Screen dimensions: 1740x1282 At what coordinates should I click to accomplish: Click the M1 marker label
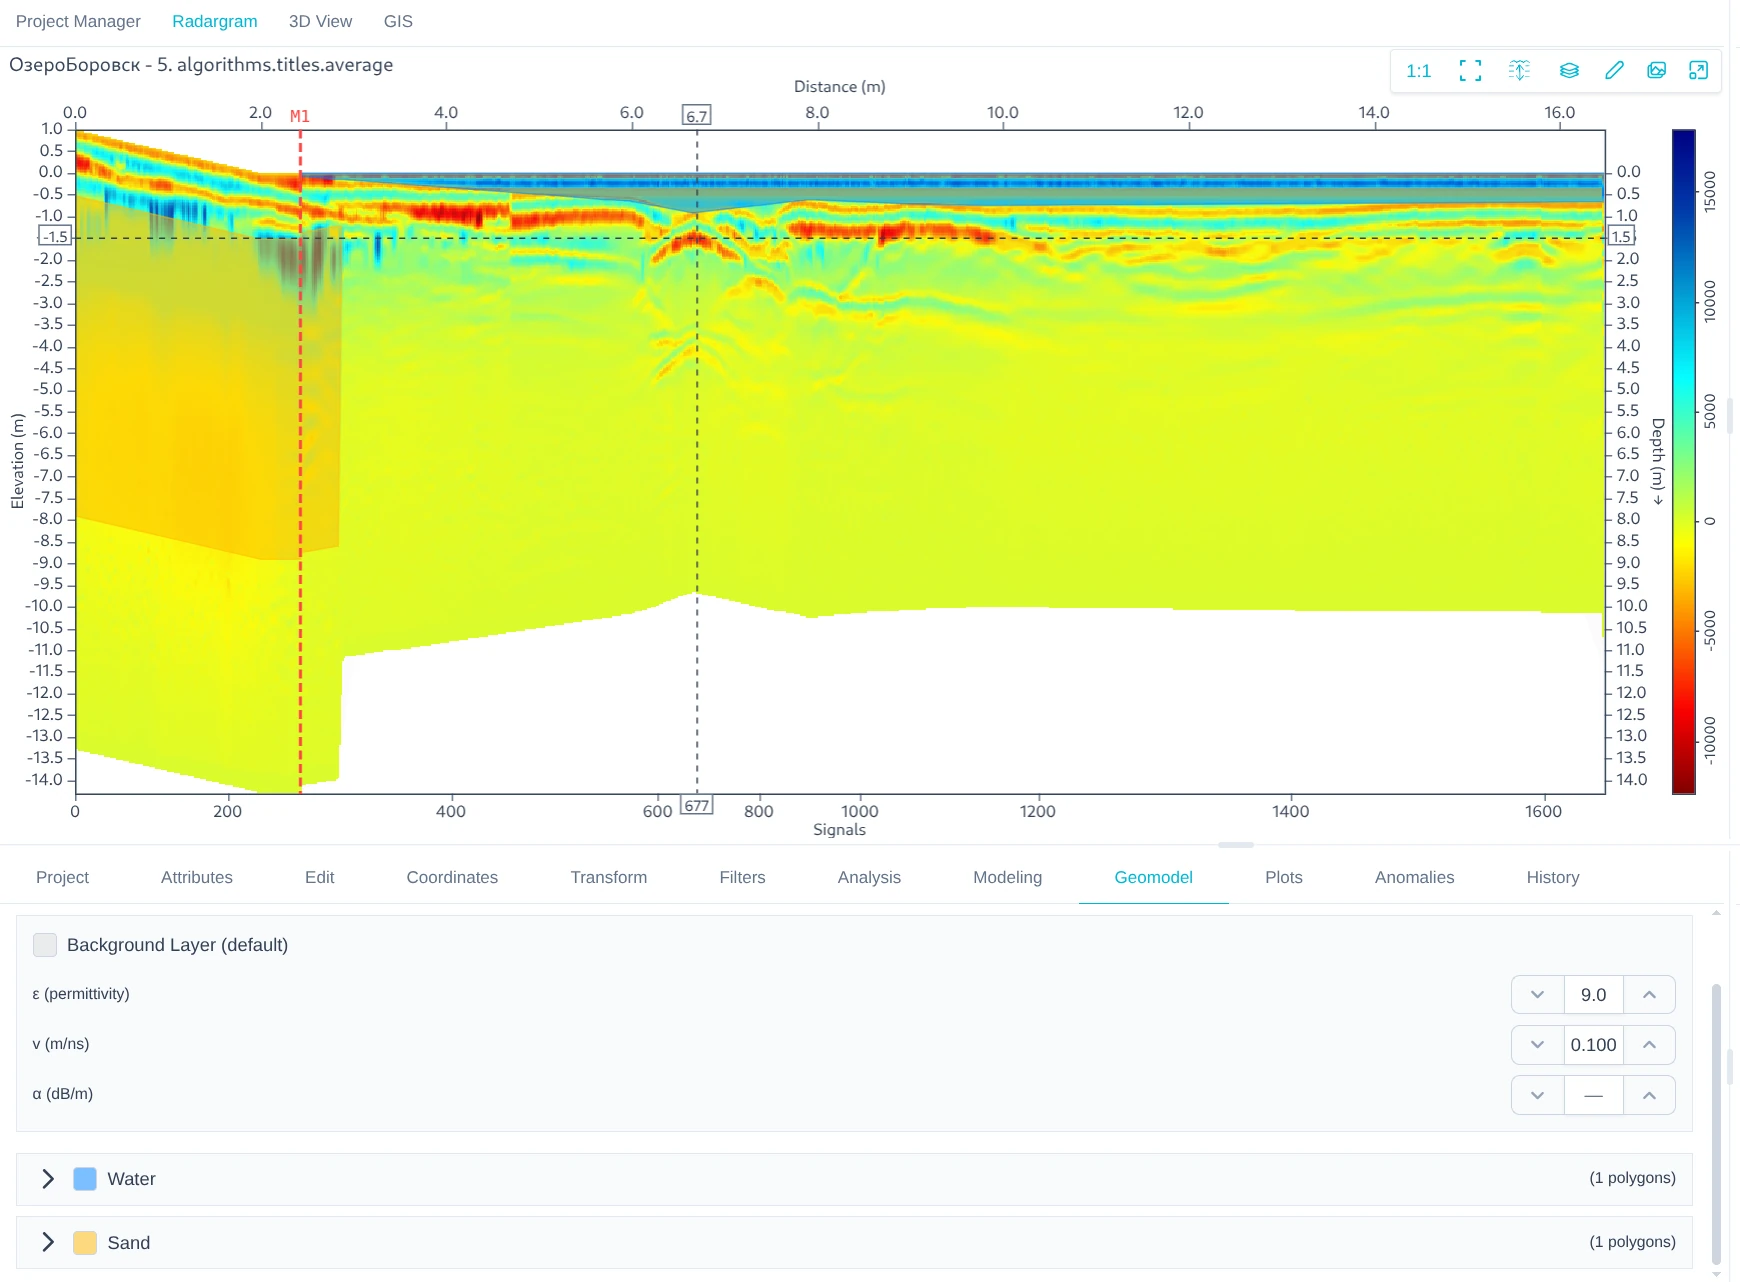pyautogui.click(x=300, y=116)
